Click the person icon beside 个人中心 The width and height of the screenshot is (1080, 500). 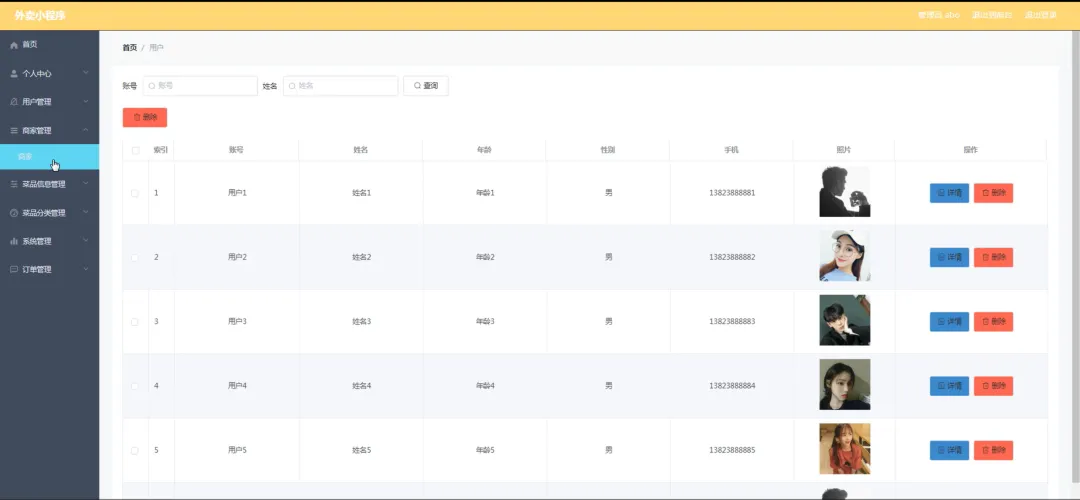tap(14, 73)
